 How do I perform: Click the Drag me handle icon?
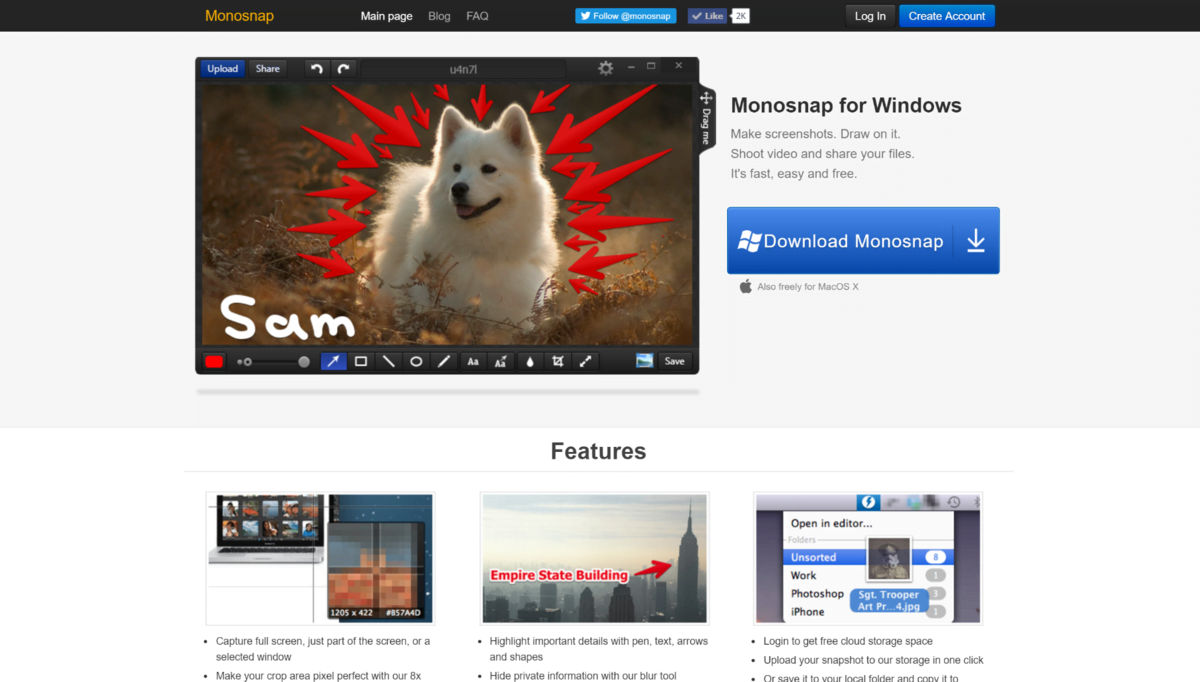point(706,98)
